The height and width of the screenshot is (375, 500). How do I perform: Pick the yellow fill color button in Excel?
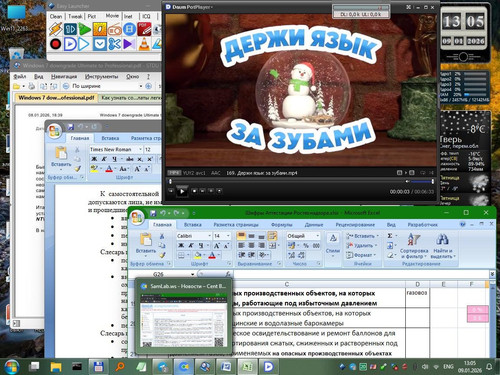197,255
